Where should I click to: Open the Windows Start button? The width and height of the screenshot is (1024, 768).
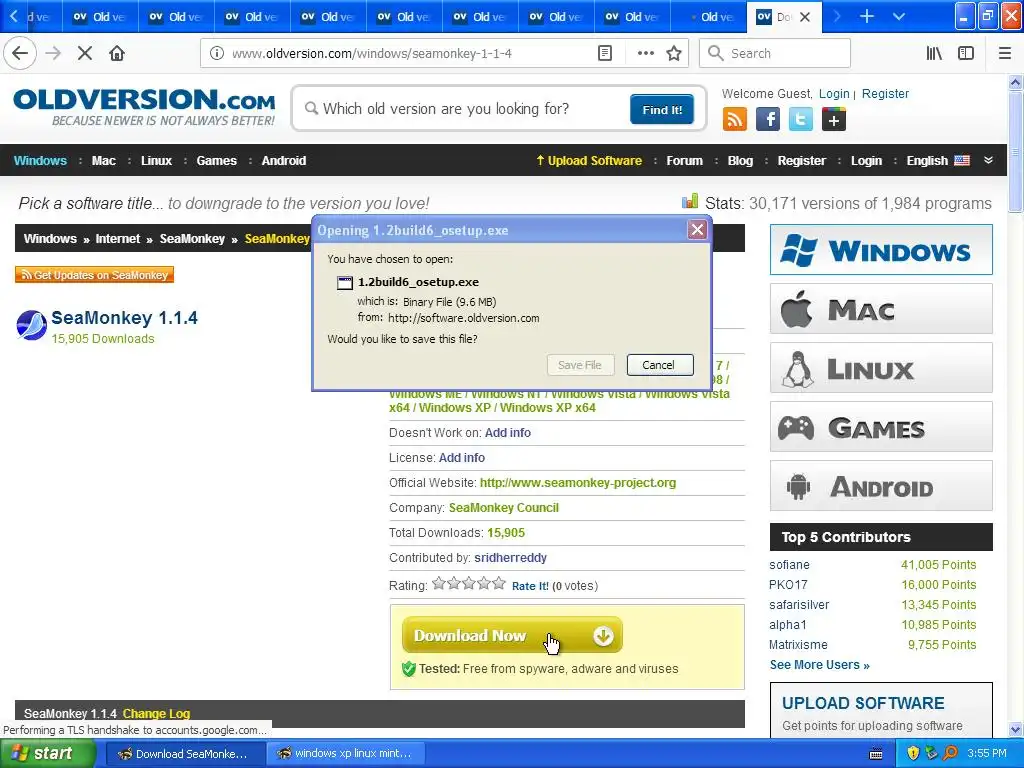pos(48,754)
